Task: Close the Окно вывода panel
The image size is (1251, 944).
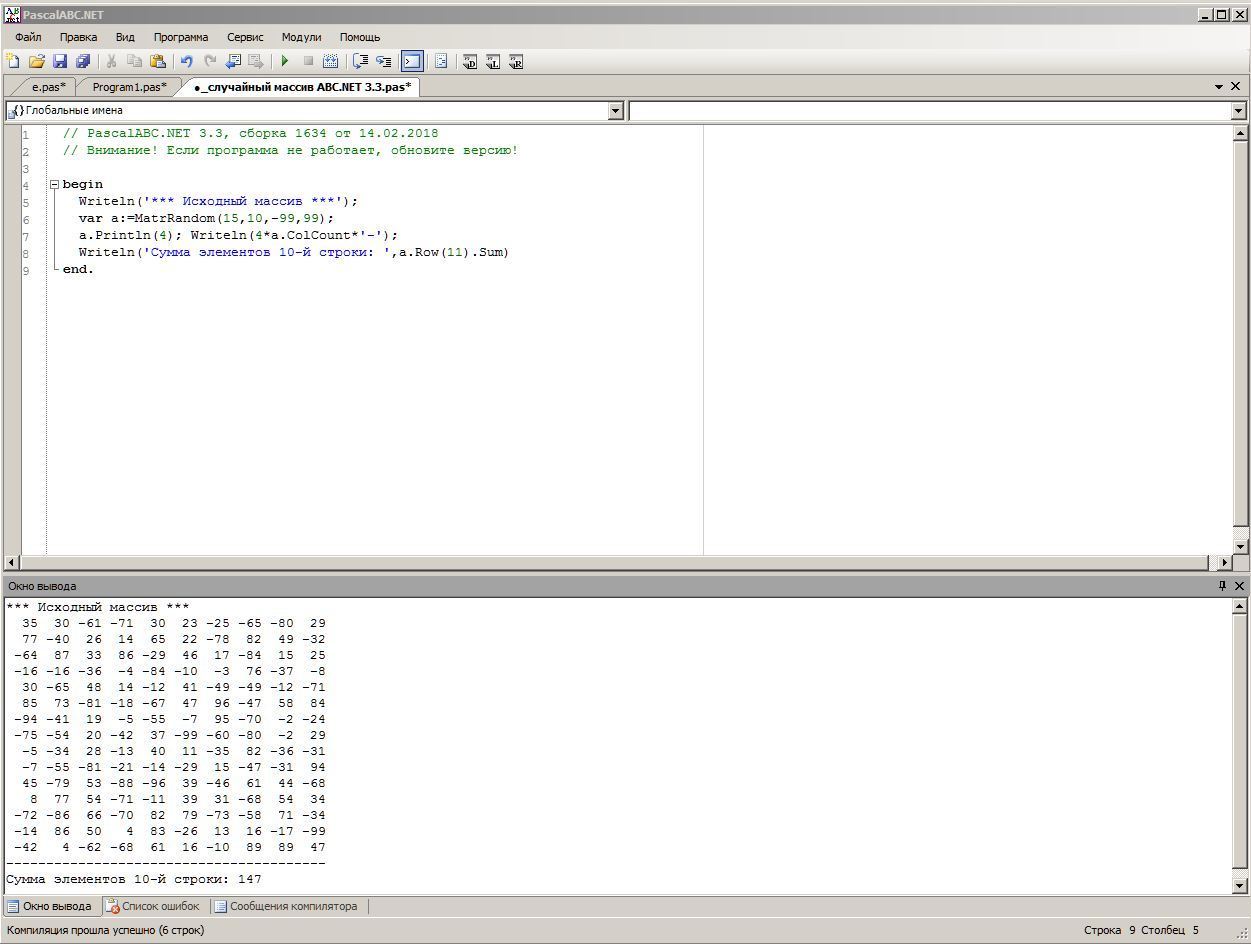Action: [1239, 586]
